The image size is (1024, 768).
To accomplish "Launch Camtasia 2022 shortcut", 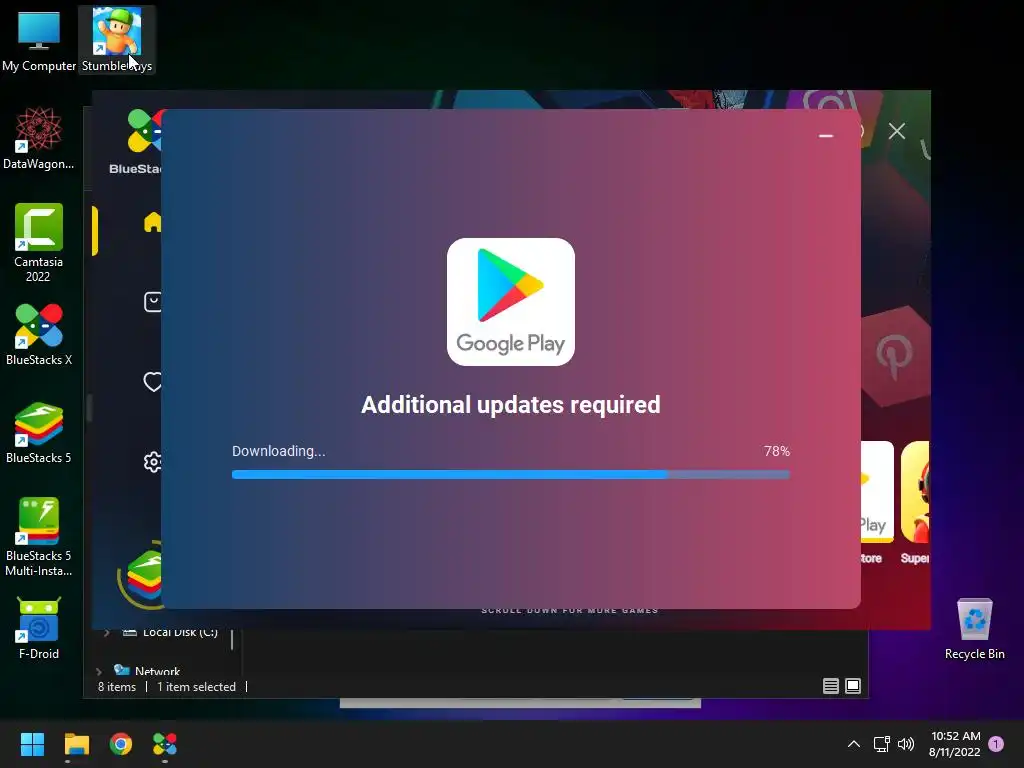I will click(x=39, y=243).
